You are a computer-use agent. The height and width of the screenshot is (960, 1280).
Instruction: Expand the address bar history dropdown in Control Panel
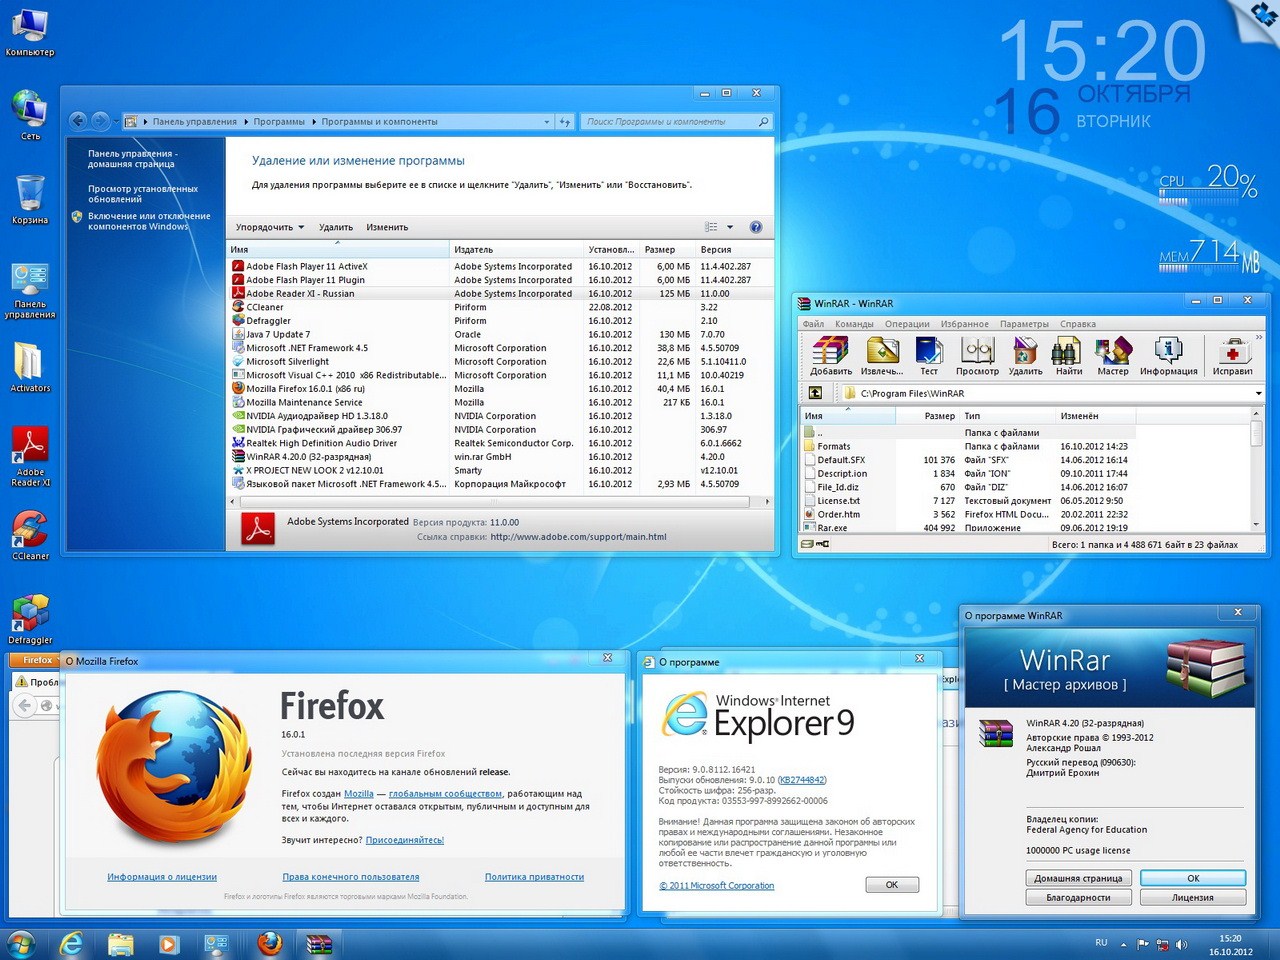546,122
